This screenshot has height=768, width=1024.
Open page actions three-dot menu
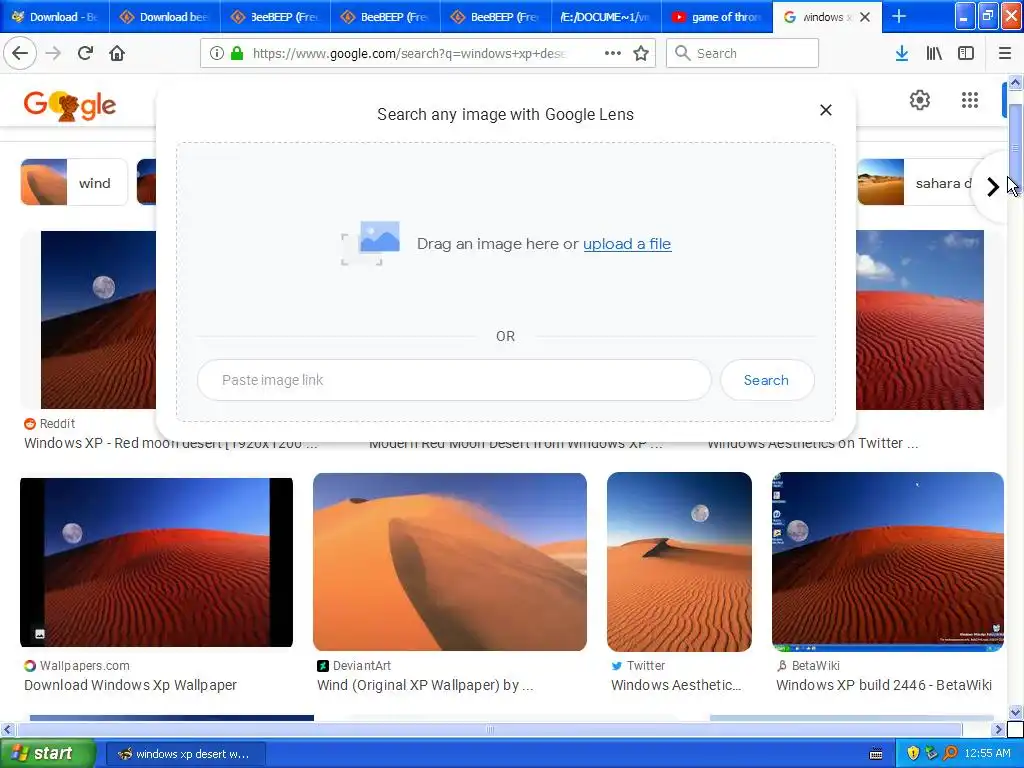pos(613,53)
